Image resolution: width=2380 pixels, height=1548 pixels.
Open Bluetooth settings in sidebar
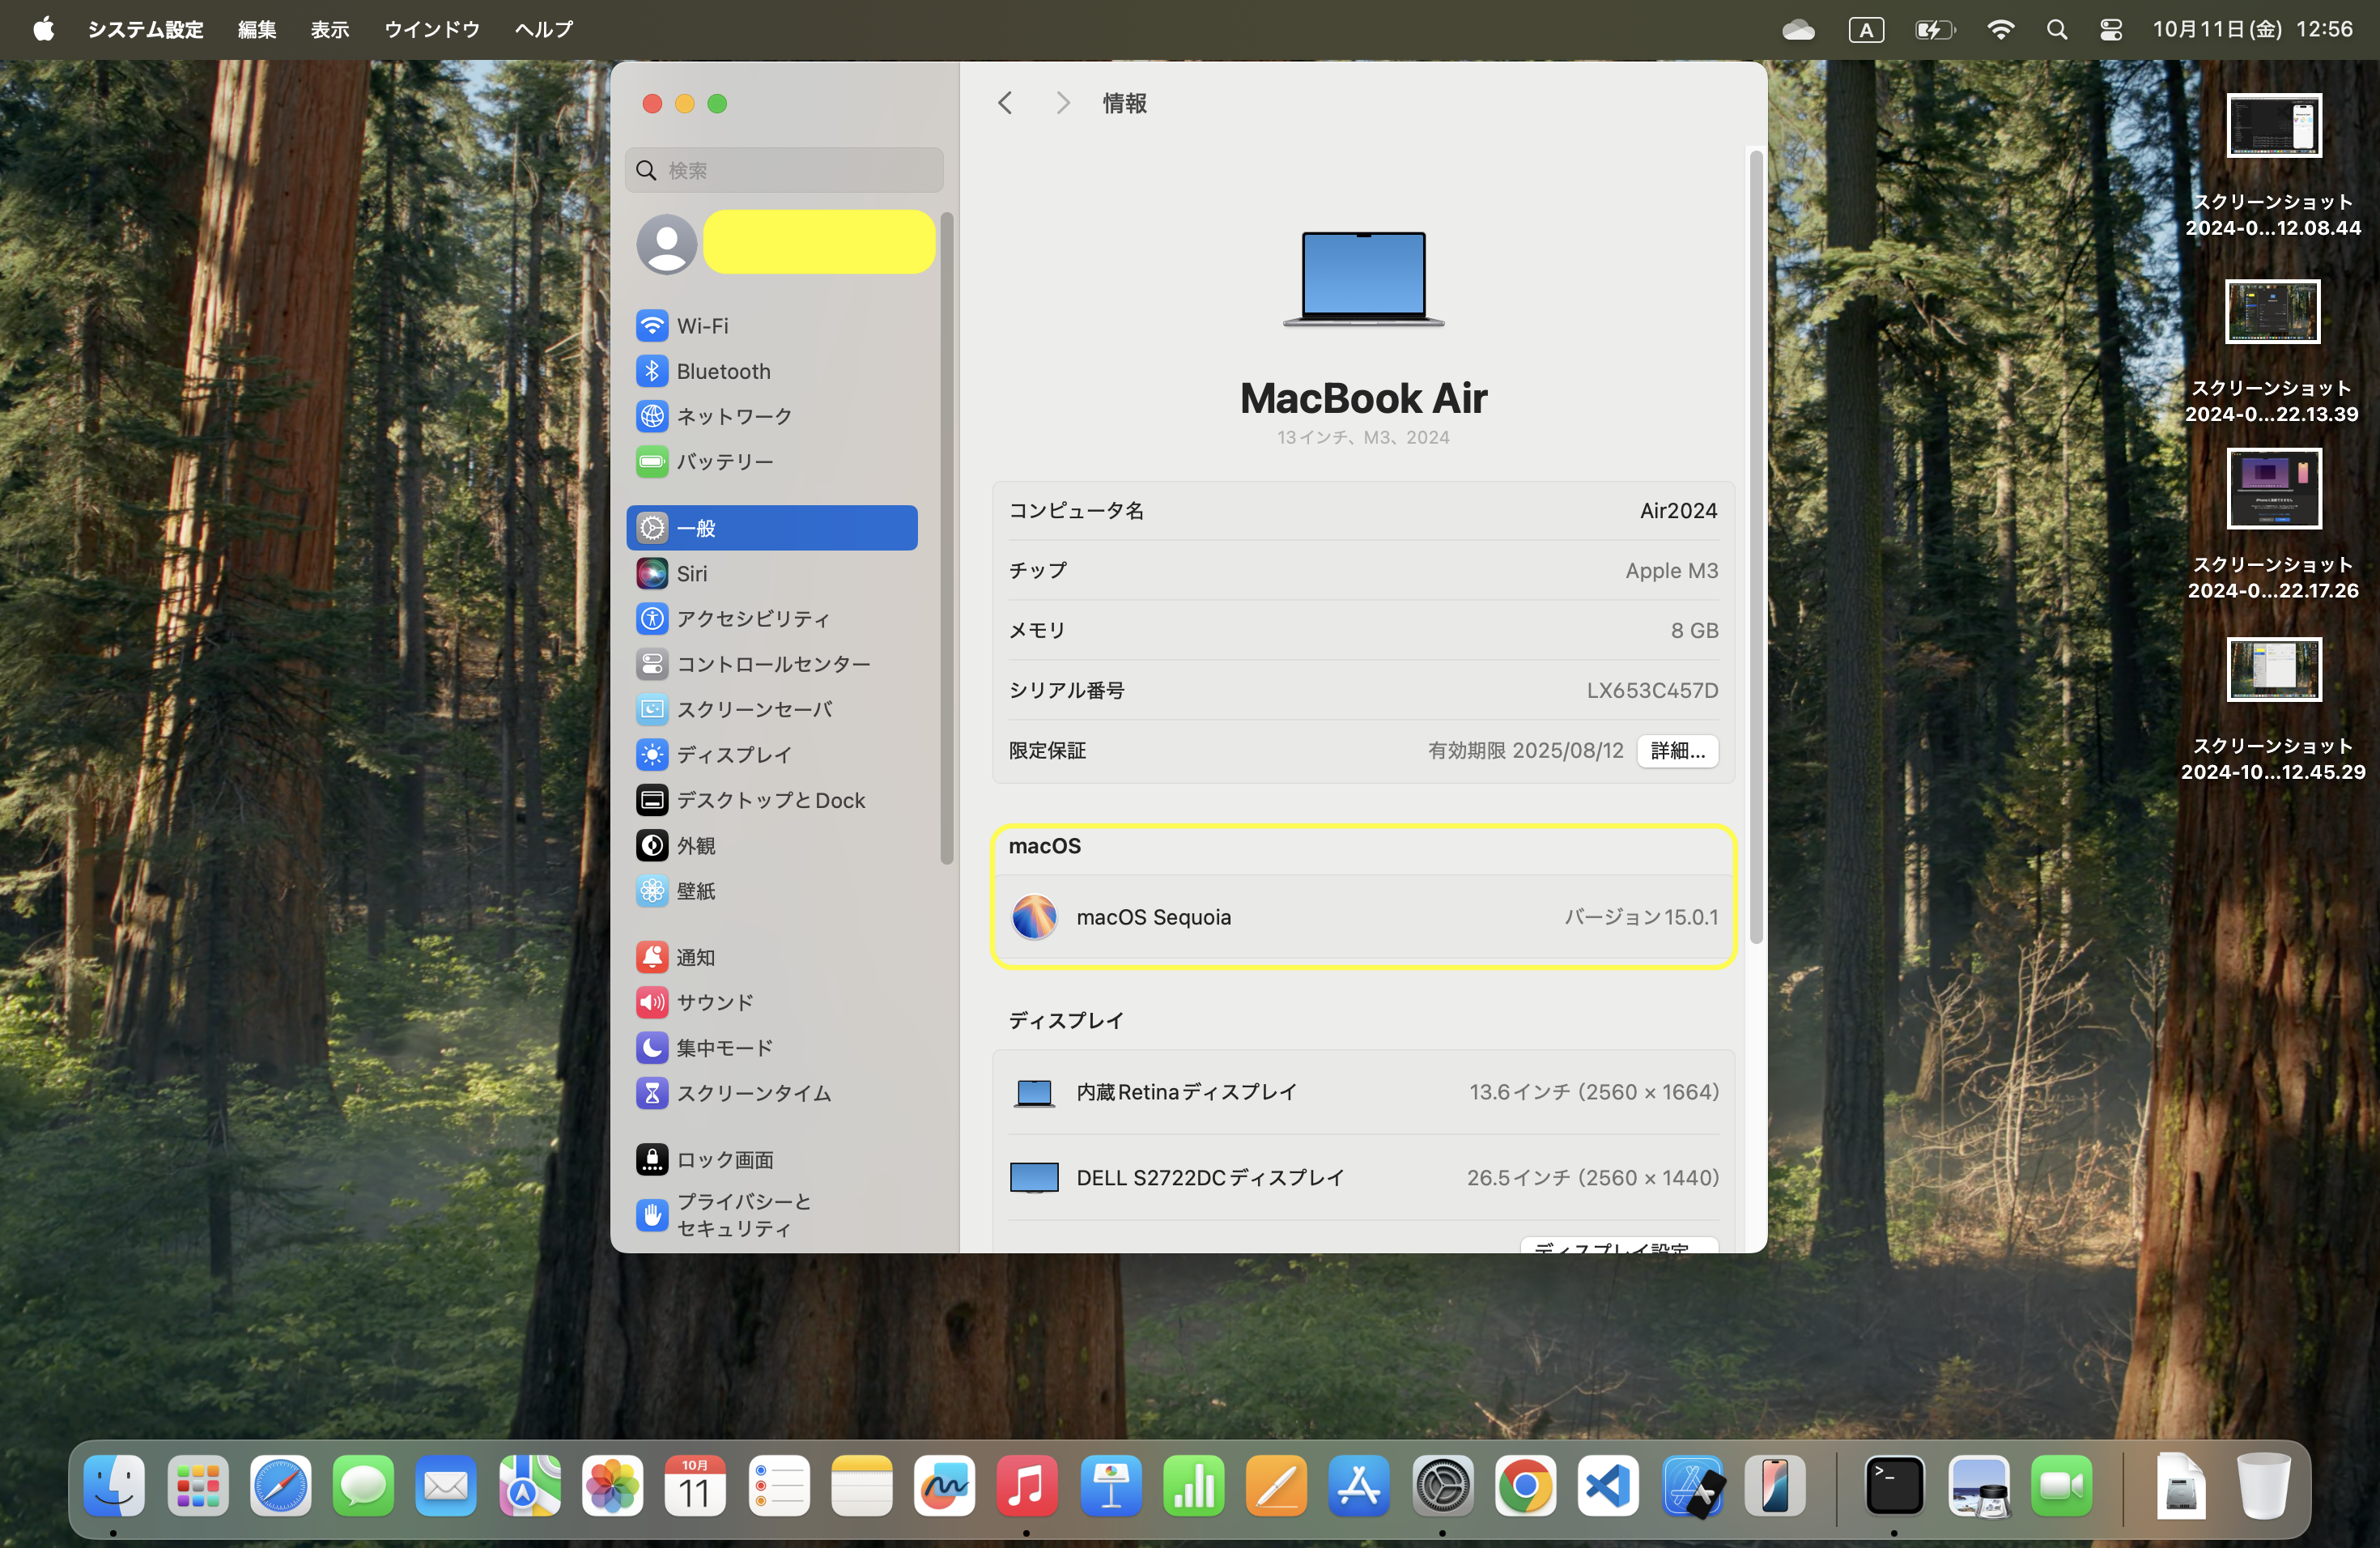[722, 371]
